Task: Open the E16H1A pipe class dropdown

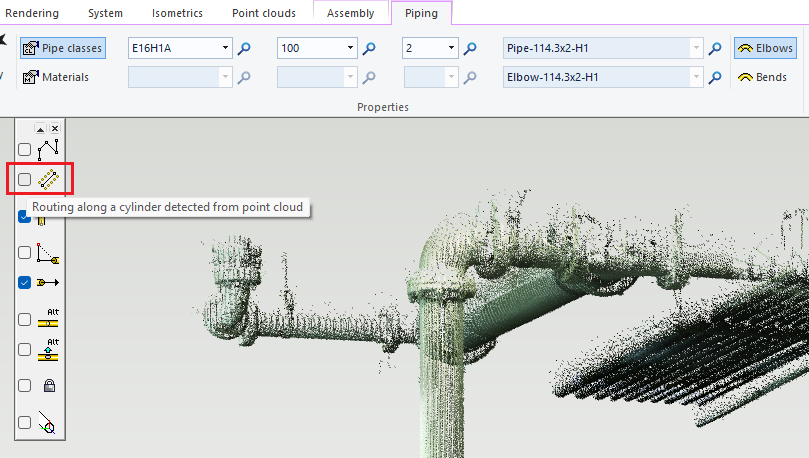Action: (226, 48)
